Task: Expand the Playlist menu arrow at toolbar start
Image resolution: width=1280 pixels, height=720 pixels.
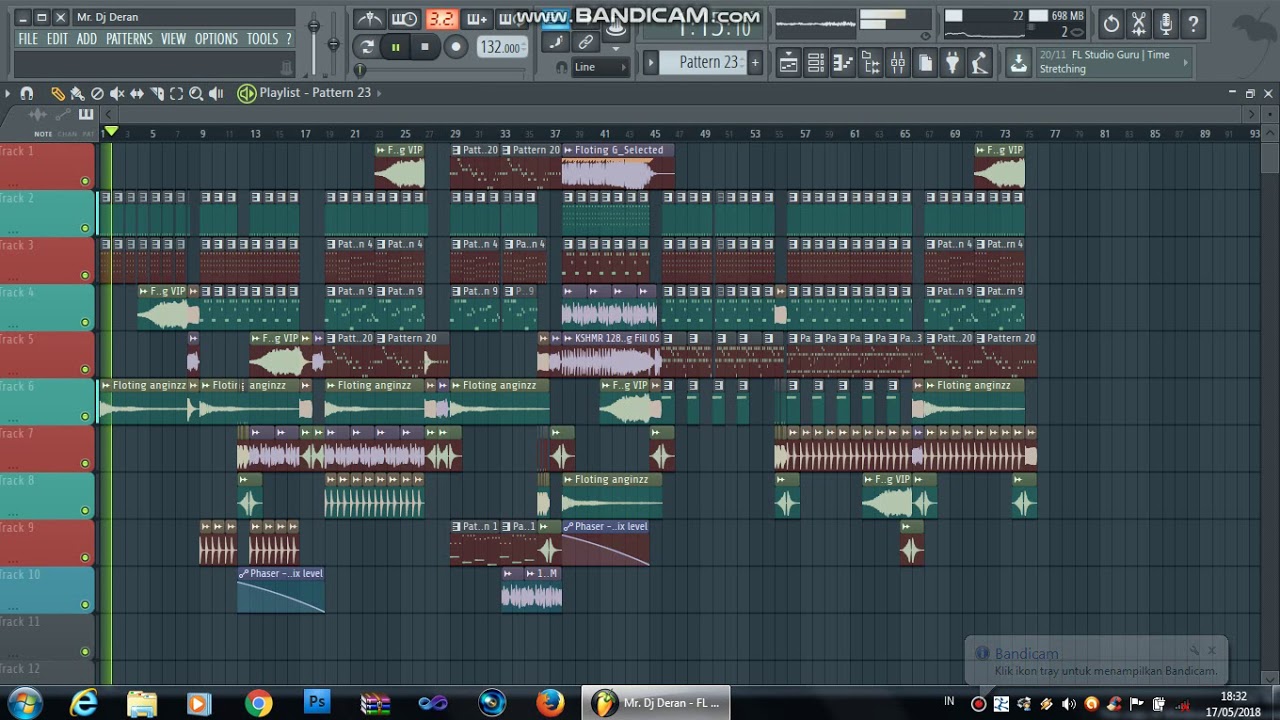Action: tap(8, 93)
